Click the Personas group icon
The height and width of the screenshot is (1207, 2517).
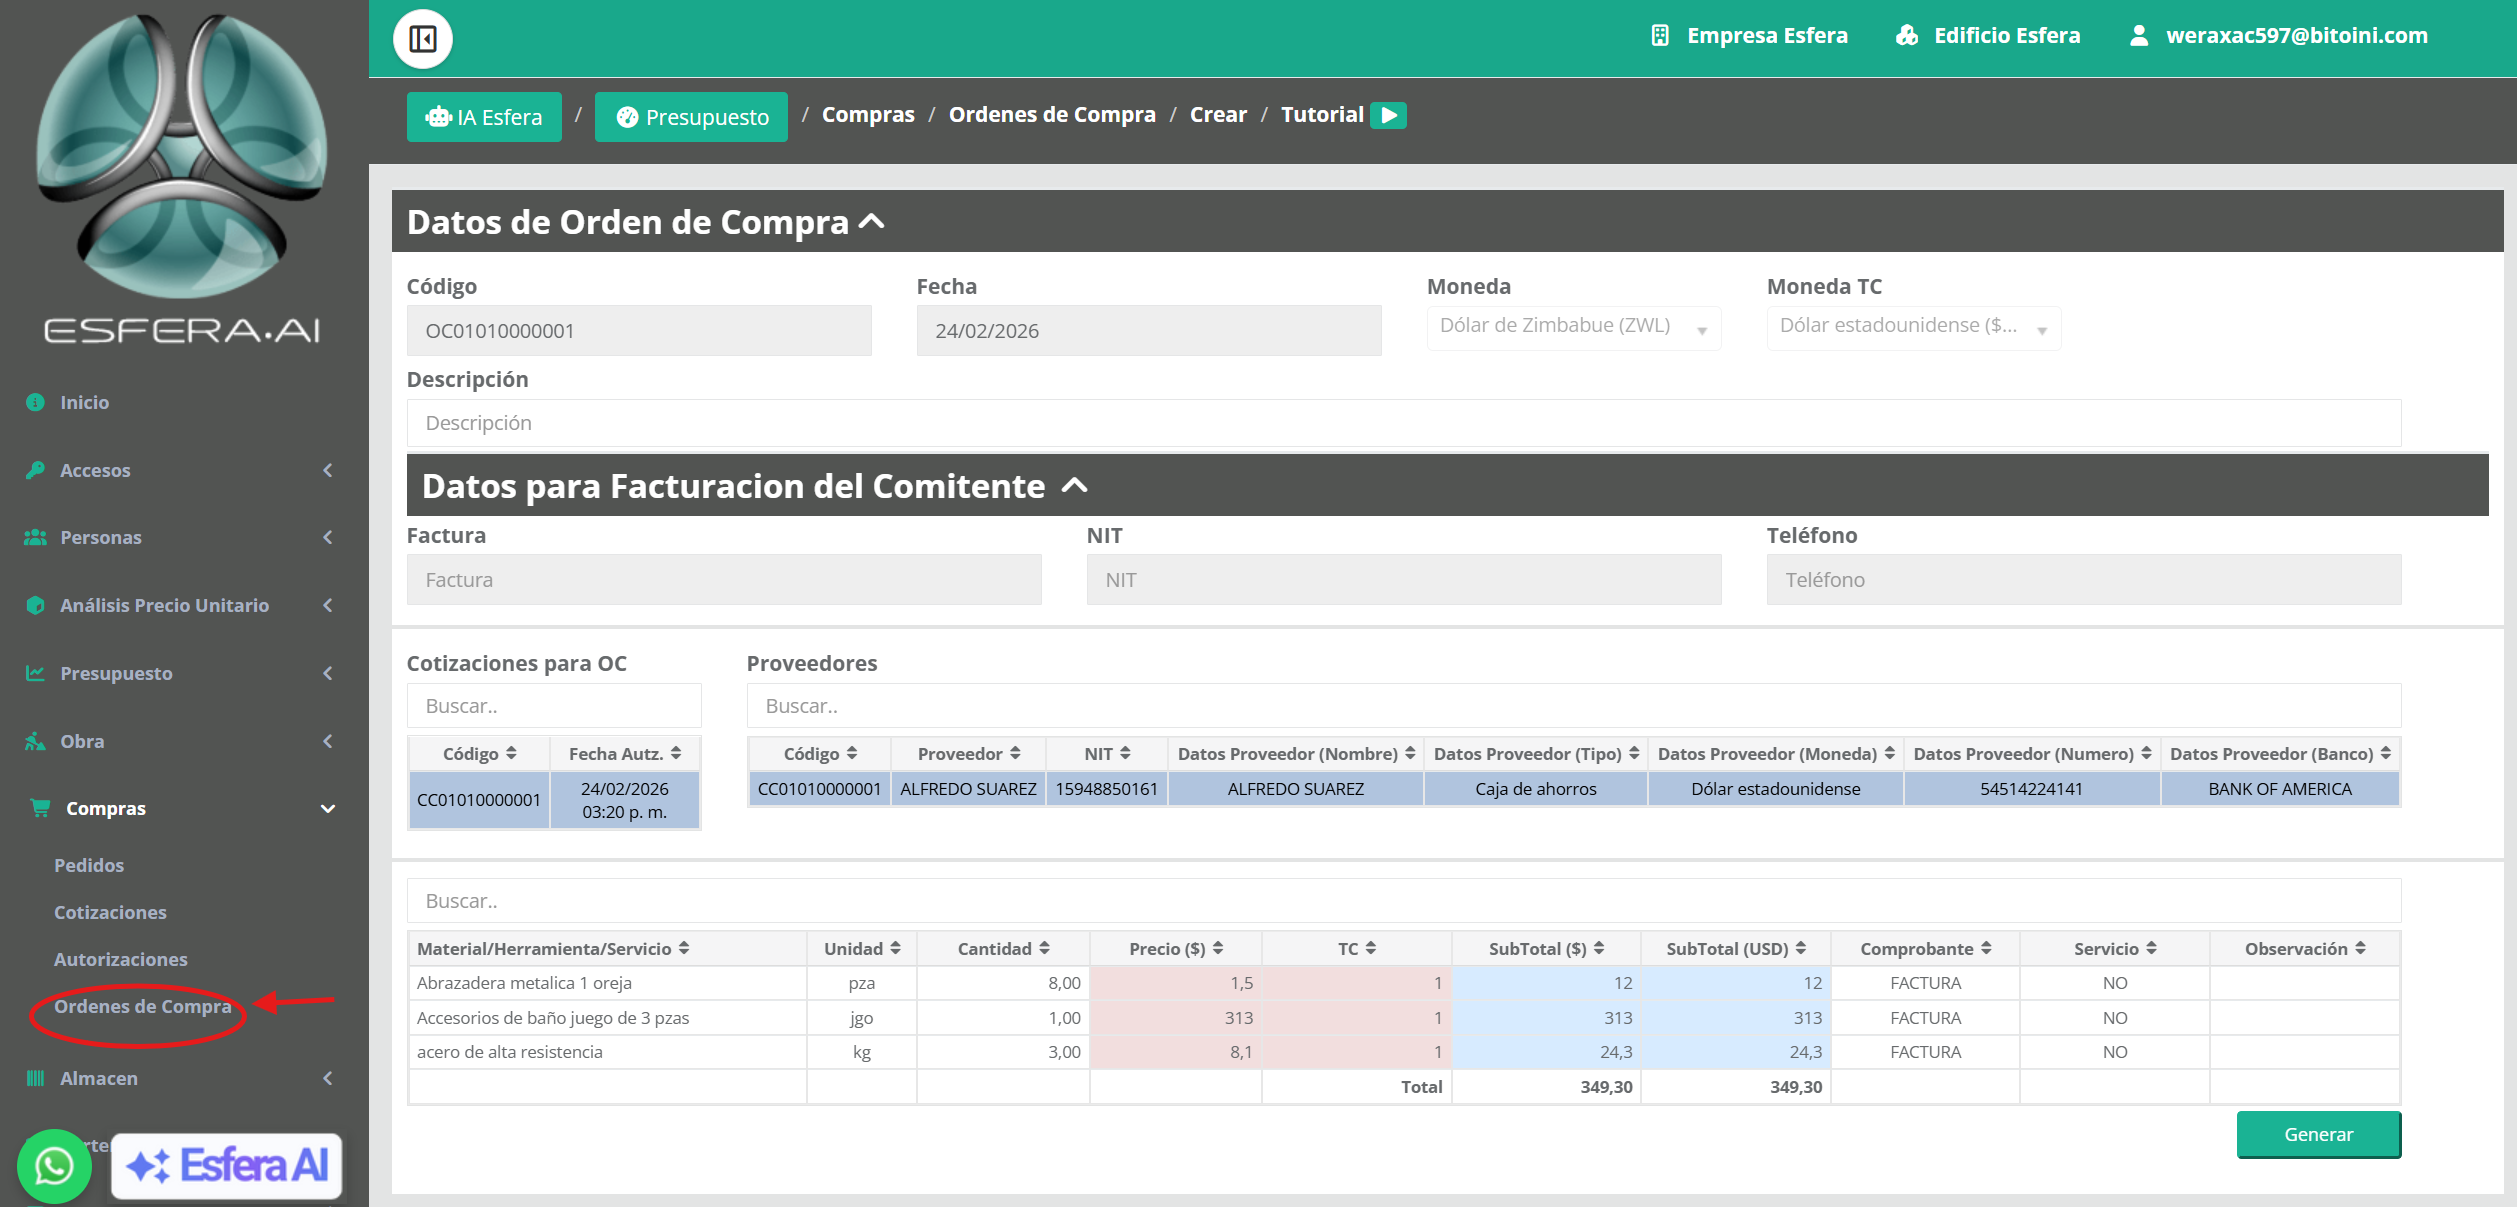click(36, 537)
